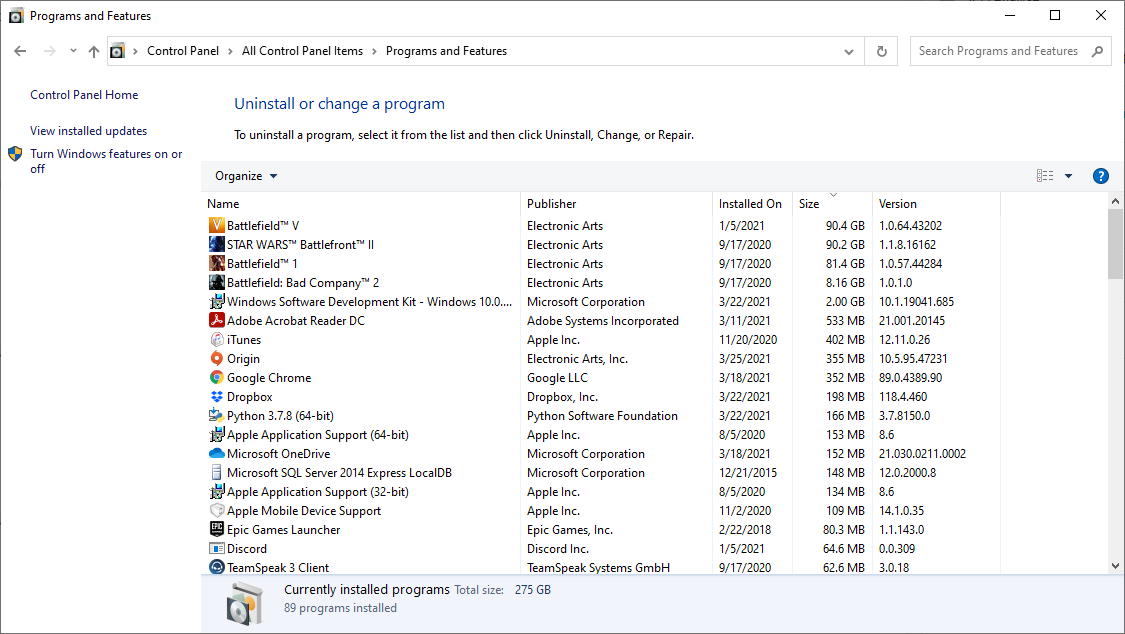Open help with the blue question mark
Image resolution: width=1125 pixels, height=634 pixels.
pos(1100,176)
